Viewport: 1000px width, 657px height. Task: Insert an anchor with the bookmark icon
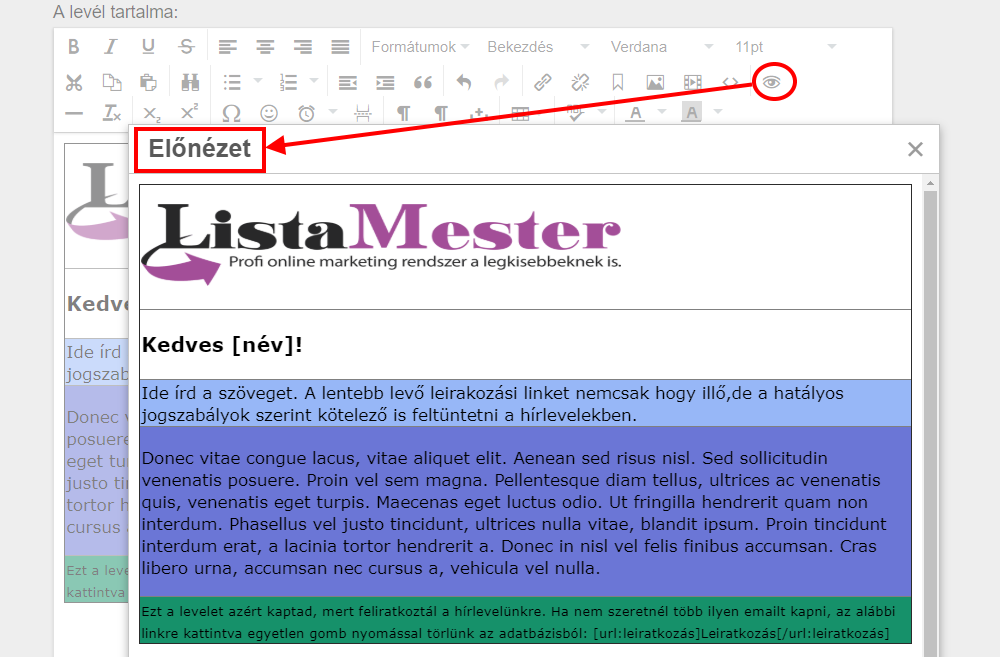[617, 82]
